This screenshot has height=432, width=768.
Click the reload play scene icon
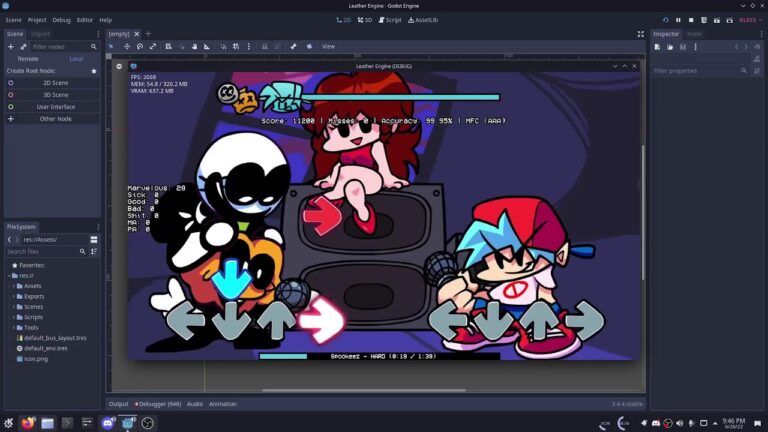tap(666, 20)
